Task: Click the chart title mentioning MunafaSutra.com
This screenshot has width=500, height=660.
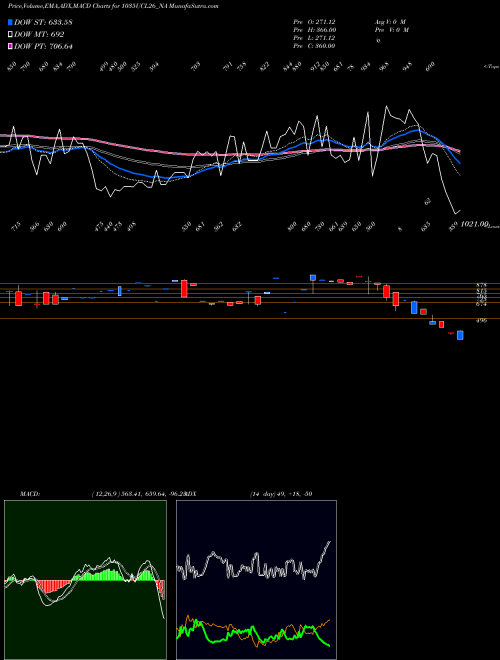Action: click(113, 6)
